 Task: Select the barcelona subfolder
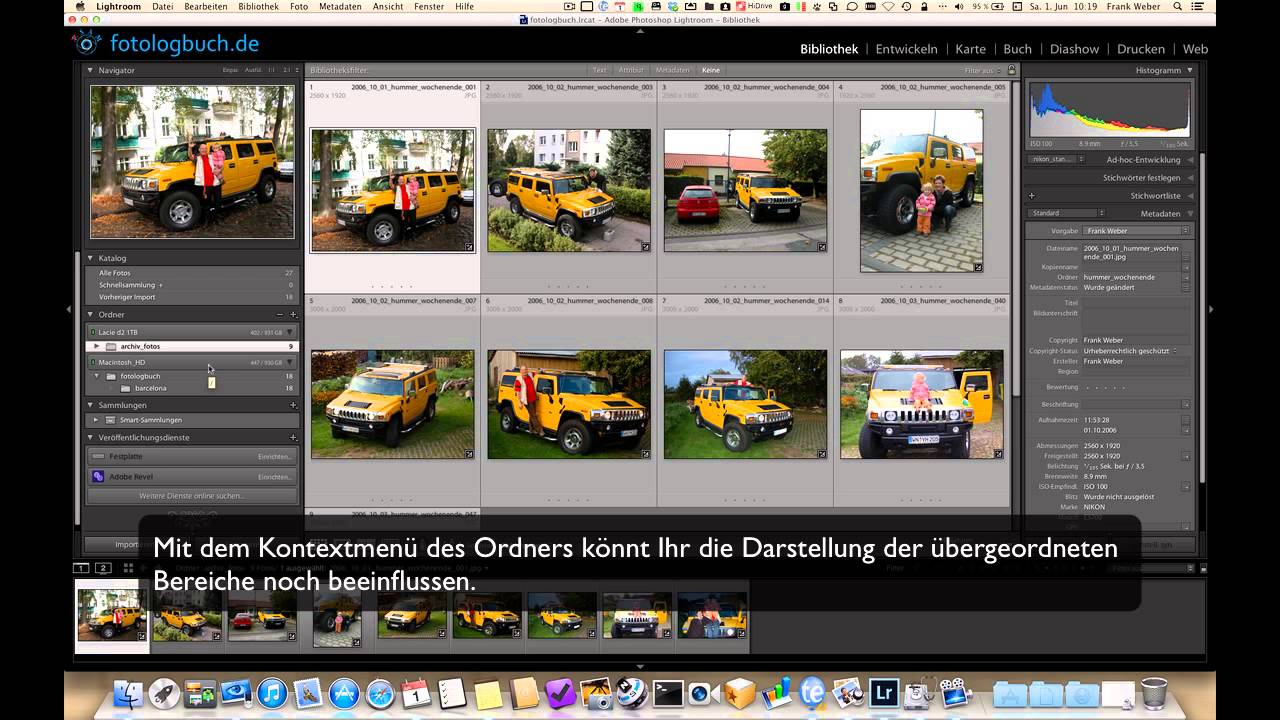(x=190, y=388)
